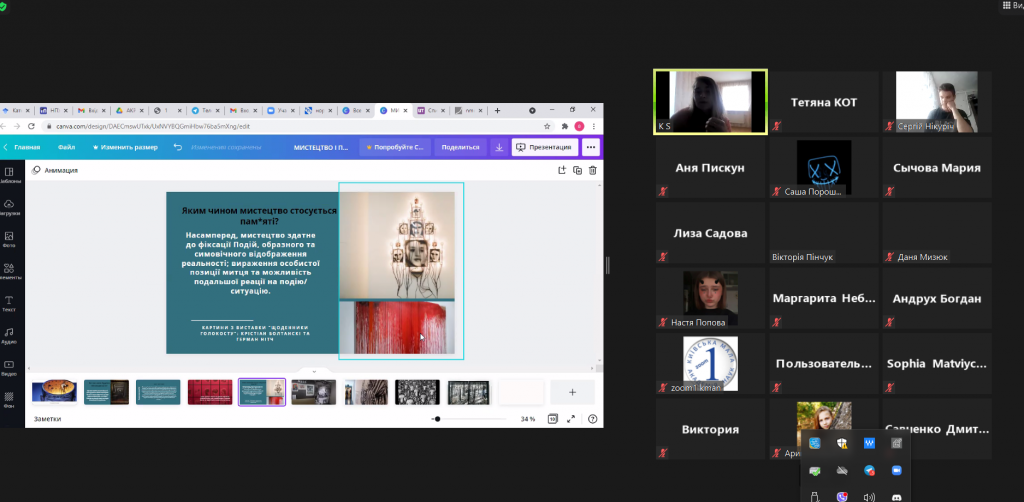Image resolution: width=1024 pixels, height=502 pixels.
Task: Open the Templates panel in Canva sidebar
Action: coord(10,175)
